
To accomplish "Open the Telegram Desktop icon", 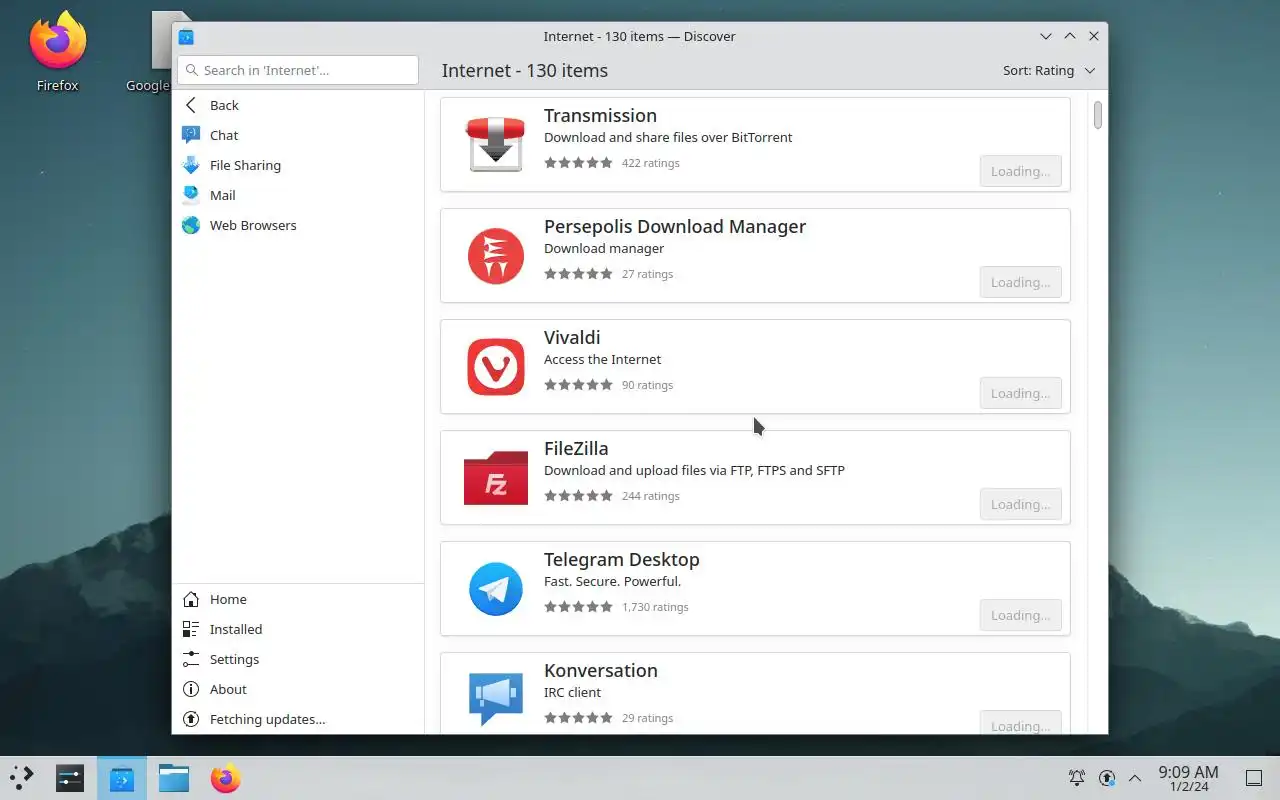I will [x=496, y=588].
